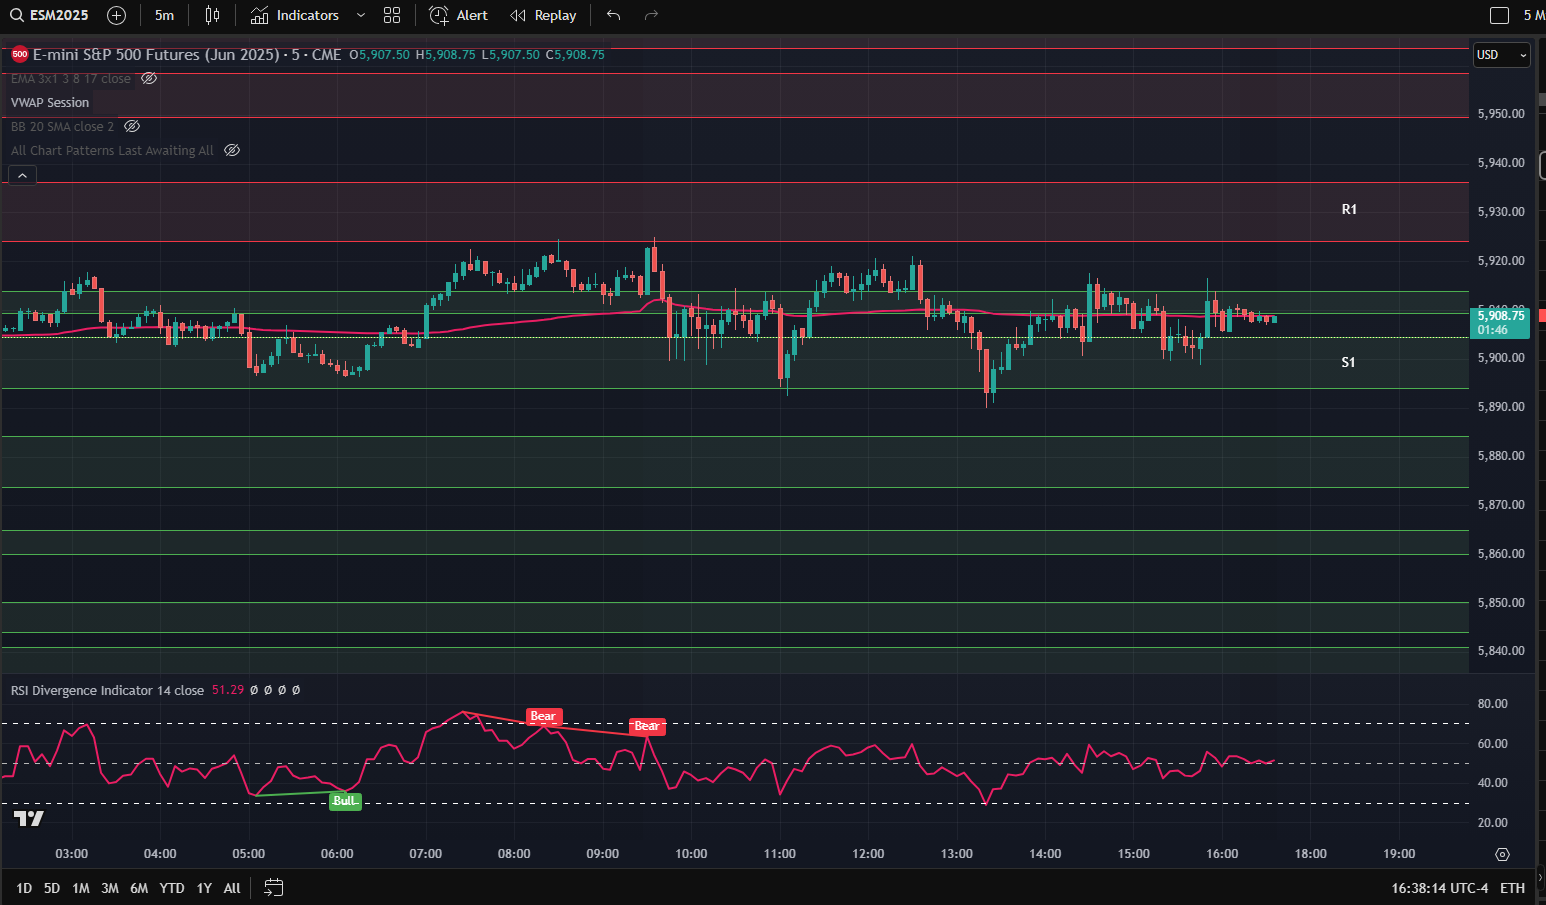Open symbol search ESM2025
The image size is (1546, 905).
48,15
